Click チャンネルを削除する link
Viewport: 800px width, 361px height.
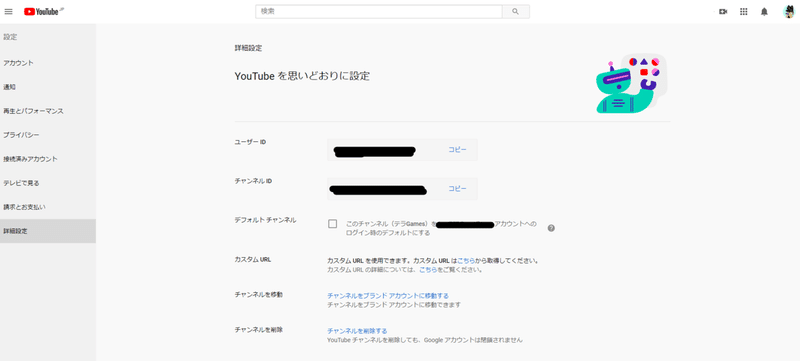coord(357,331)
